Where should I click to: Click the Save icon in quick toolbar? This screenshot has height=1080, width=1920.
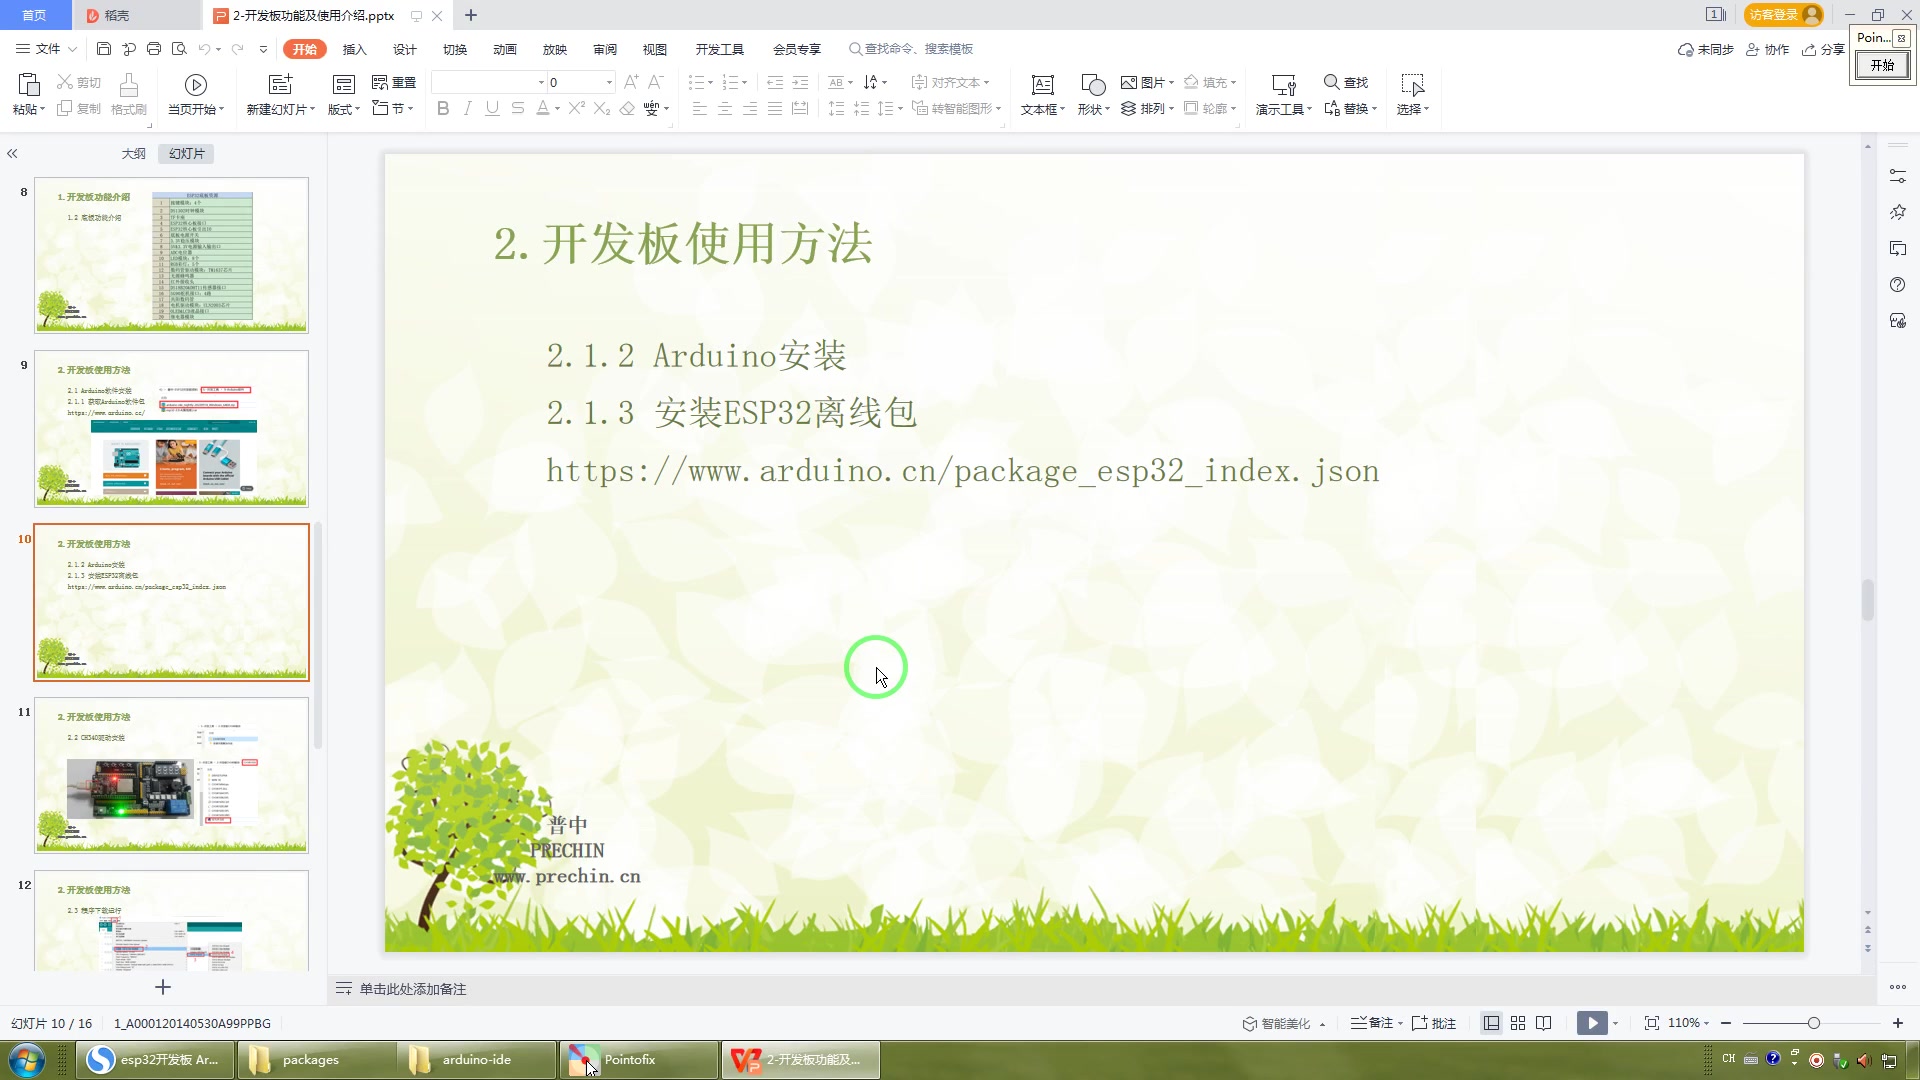point(103,48)
